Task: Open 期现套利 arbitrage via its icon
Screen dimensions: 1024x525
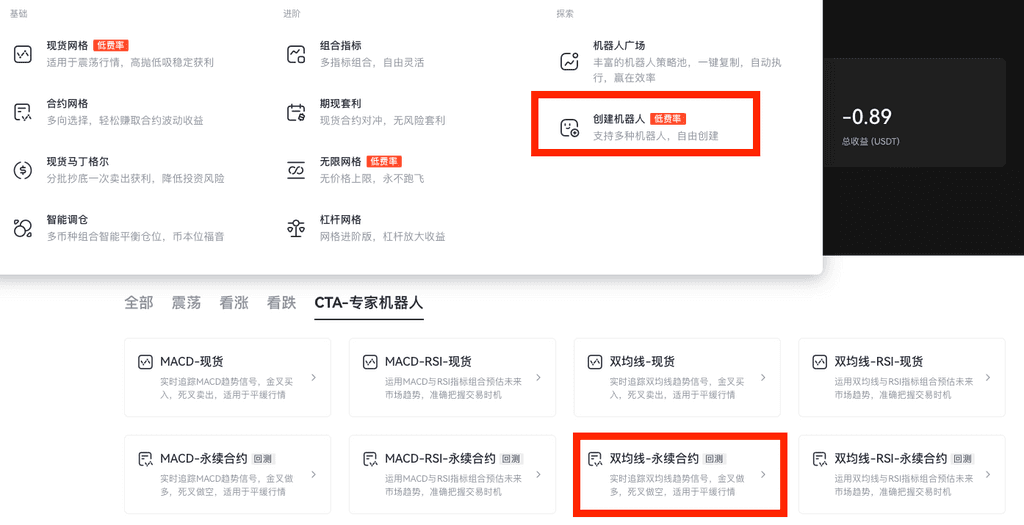Action: 296,112
